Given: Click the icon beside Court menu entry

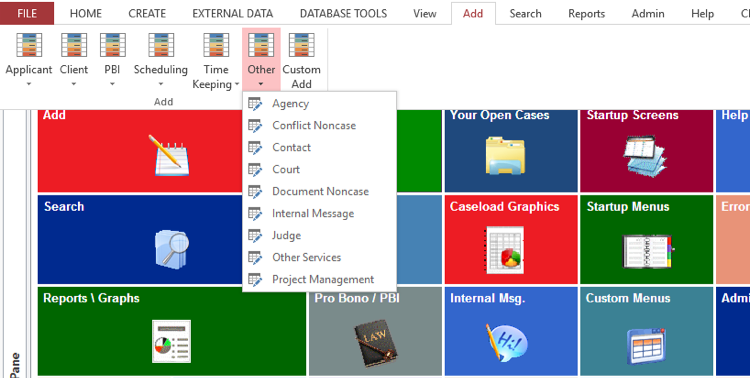Looking at the screenshot, I should (x=255, y=170).
